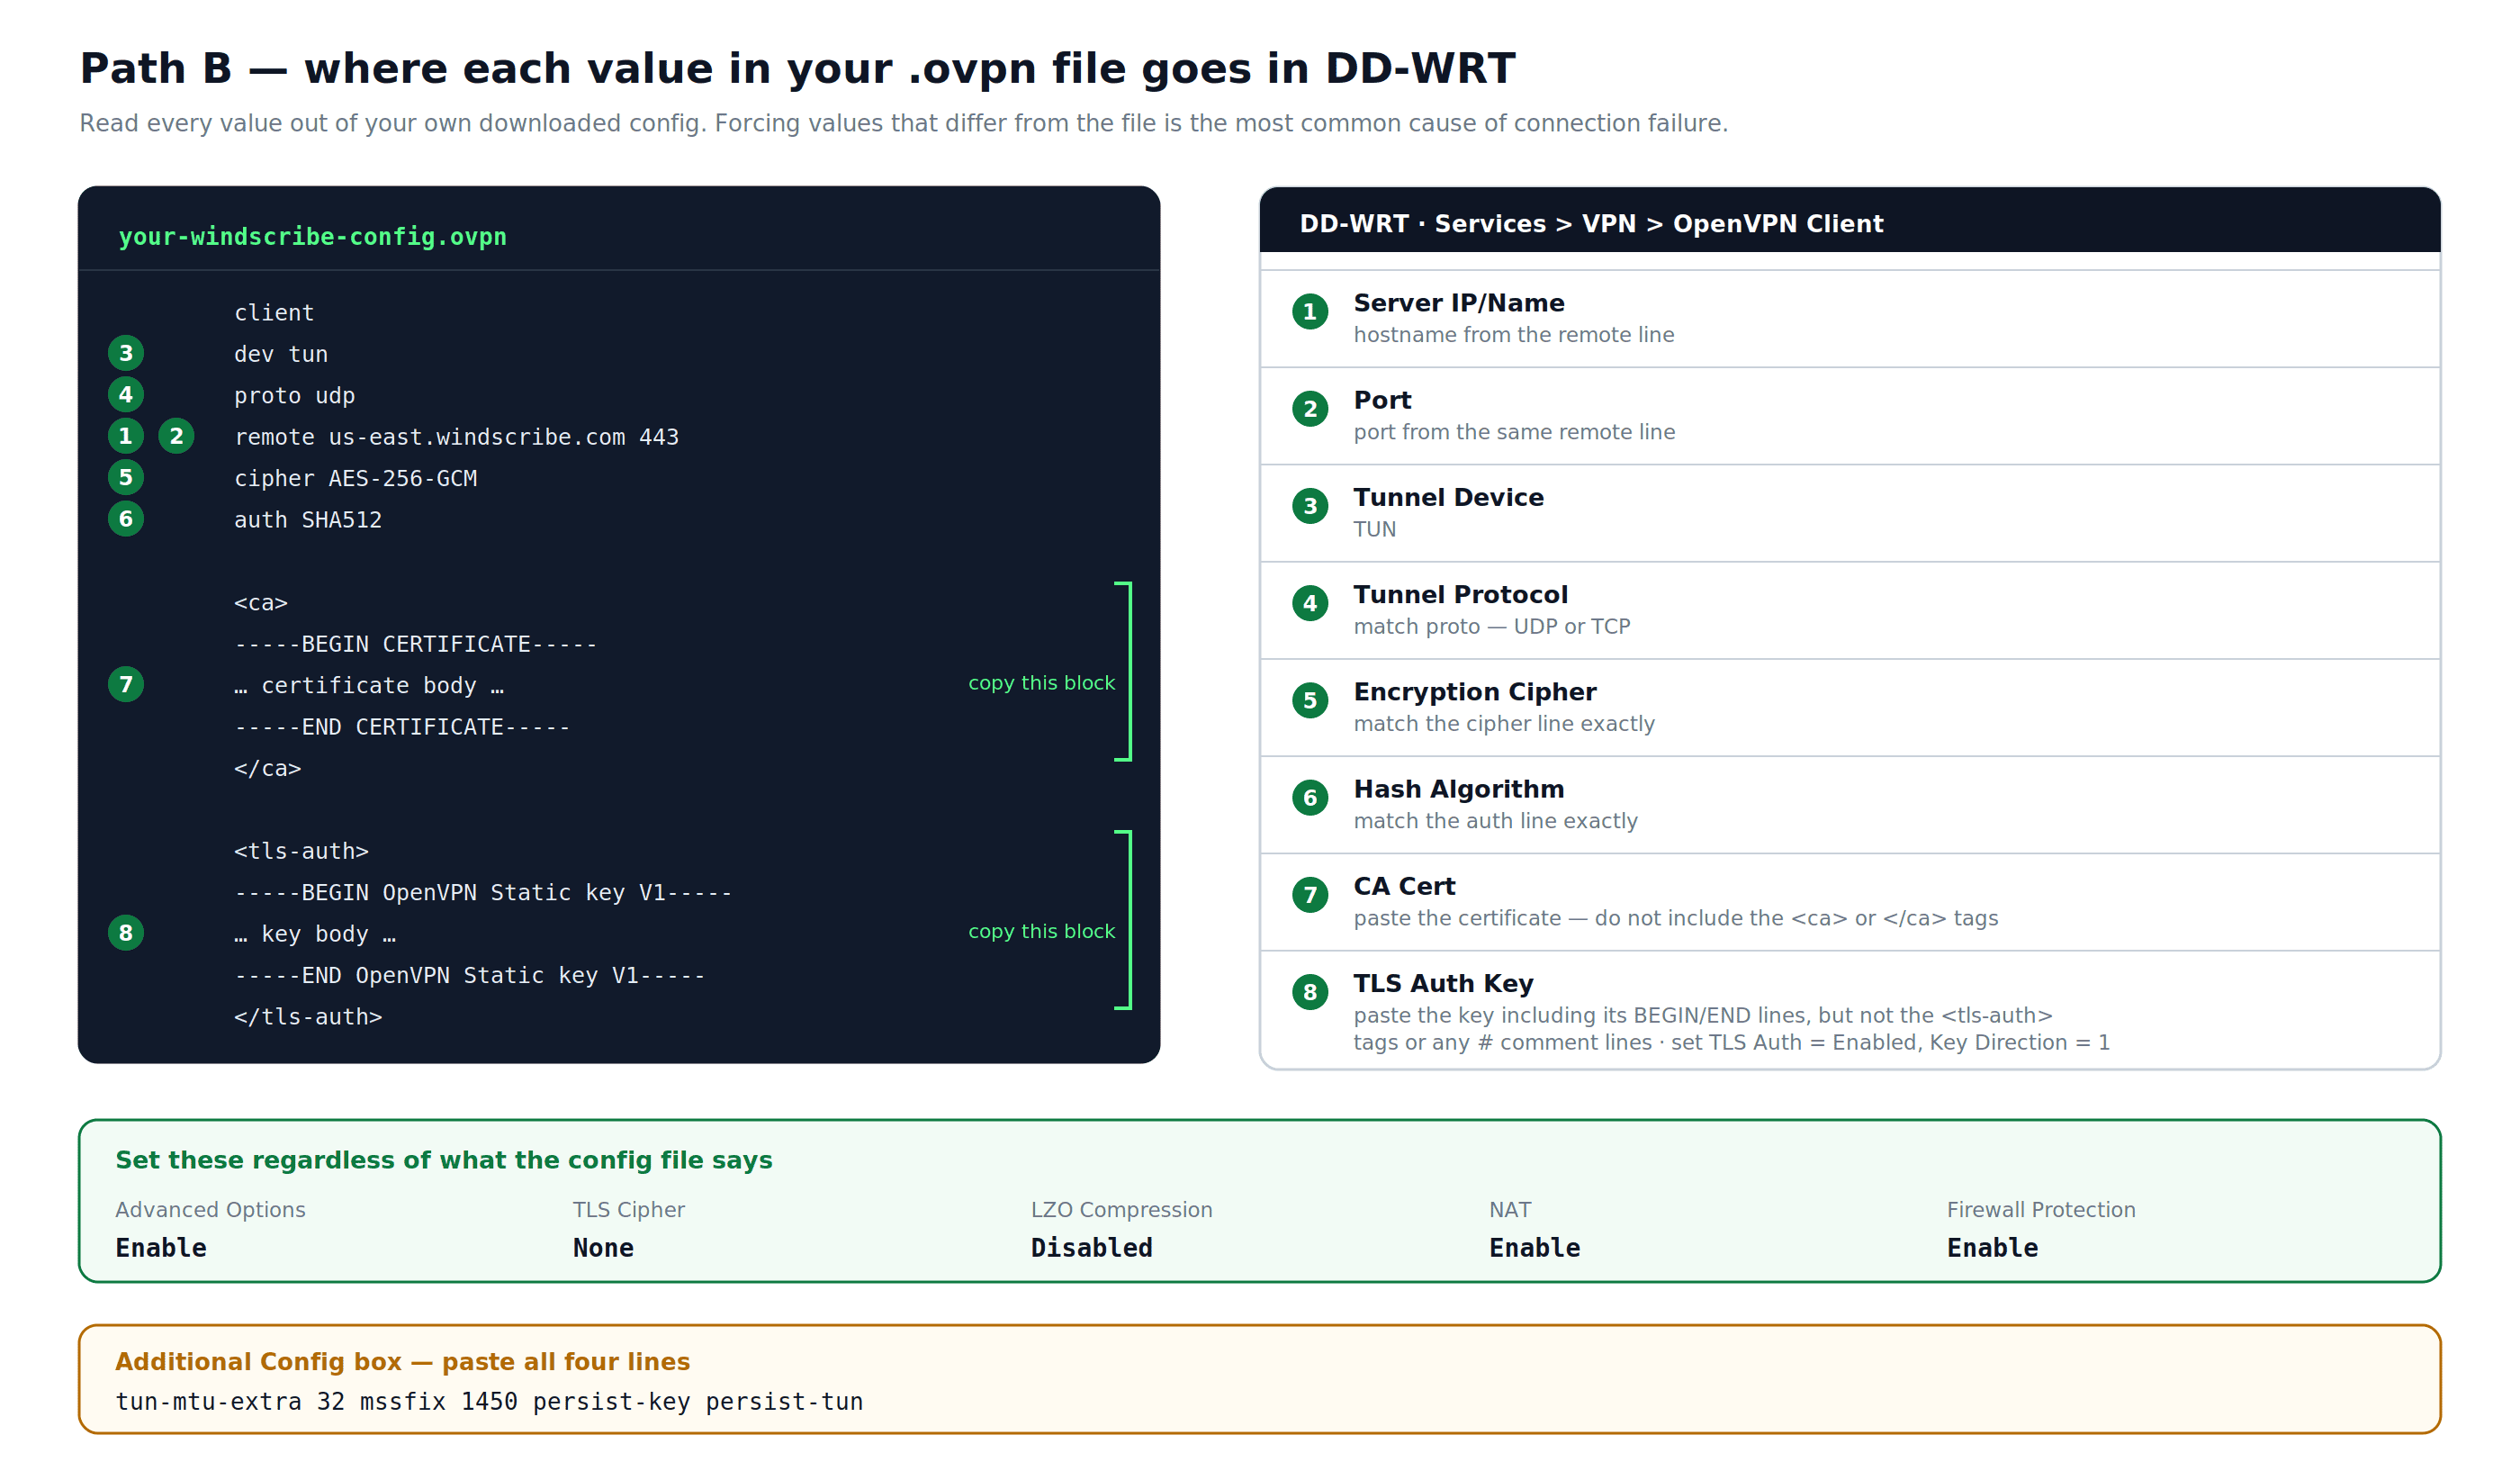Click the 'END OpenVPN Static key V1' line

[469, 975]
